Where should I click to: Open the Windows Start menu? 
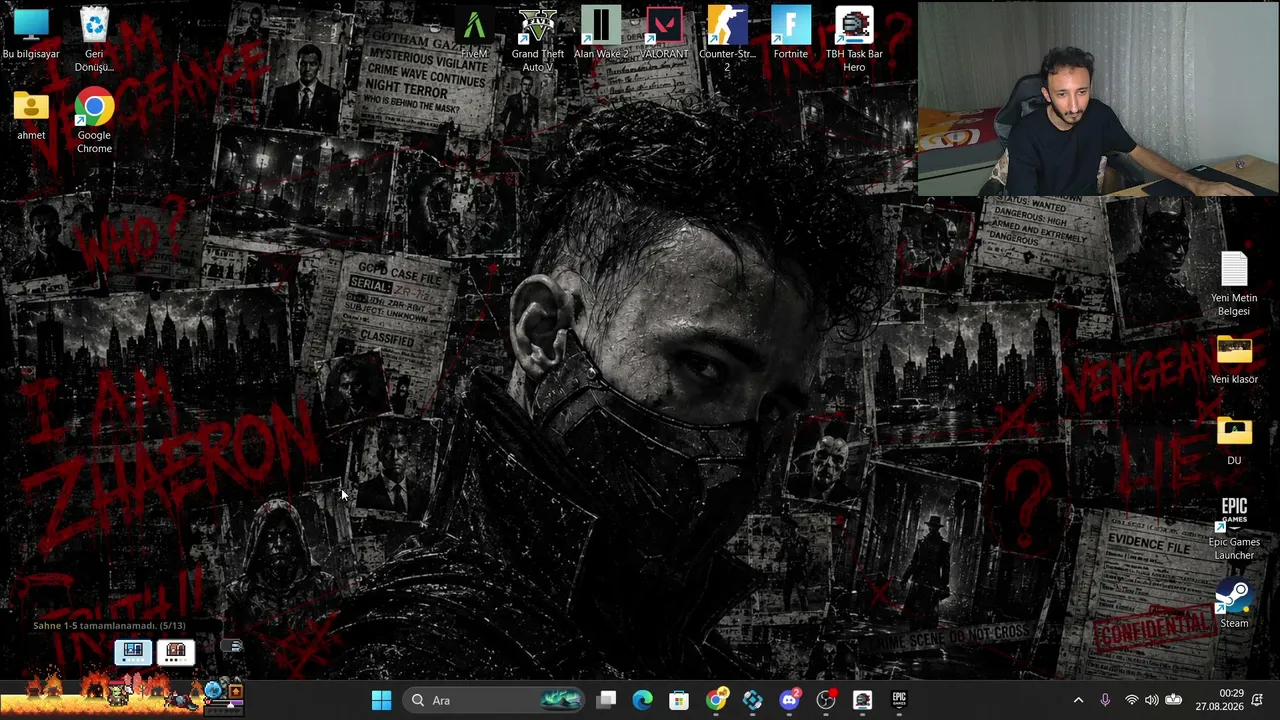381,700
